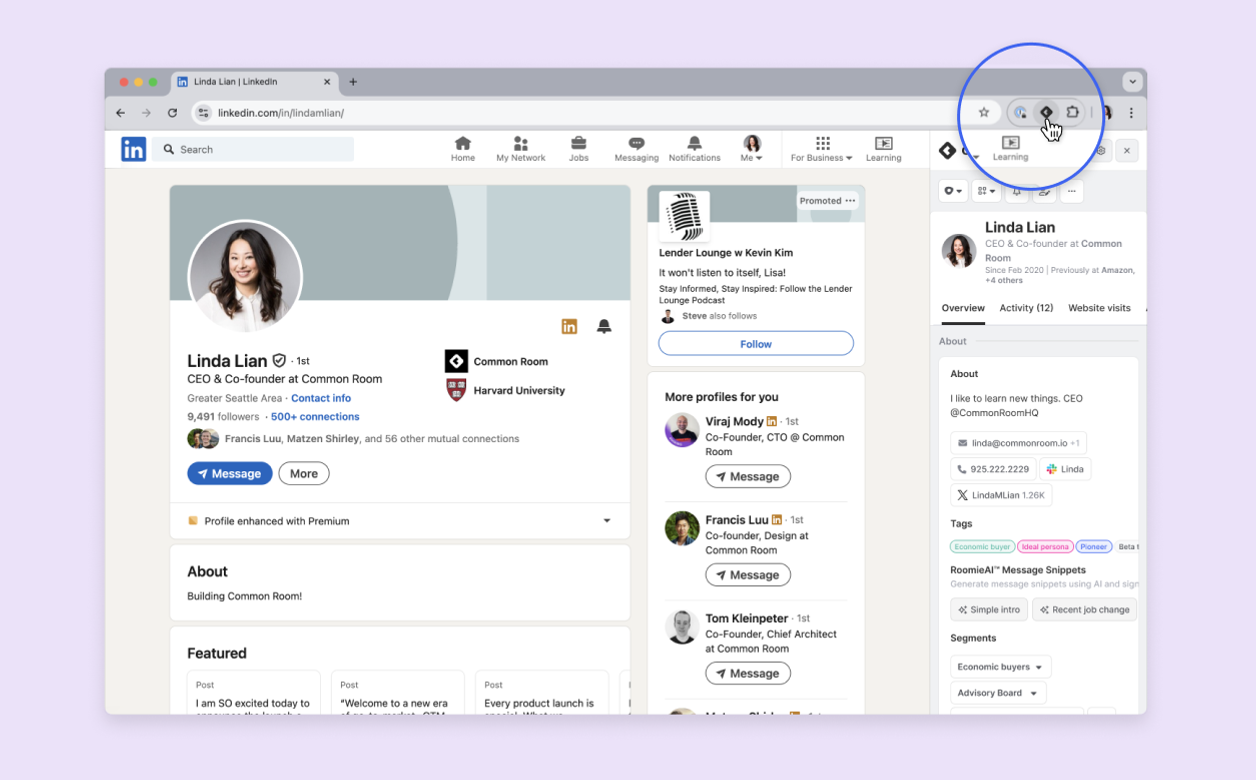Switch to the Website visits tab
The height and width of the screenshot is (780, 1256).
point(1099,308)
